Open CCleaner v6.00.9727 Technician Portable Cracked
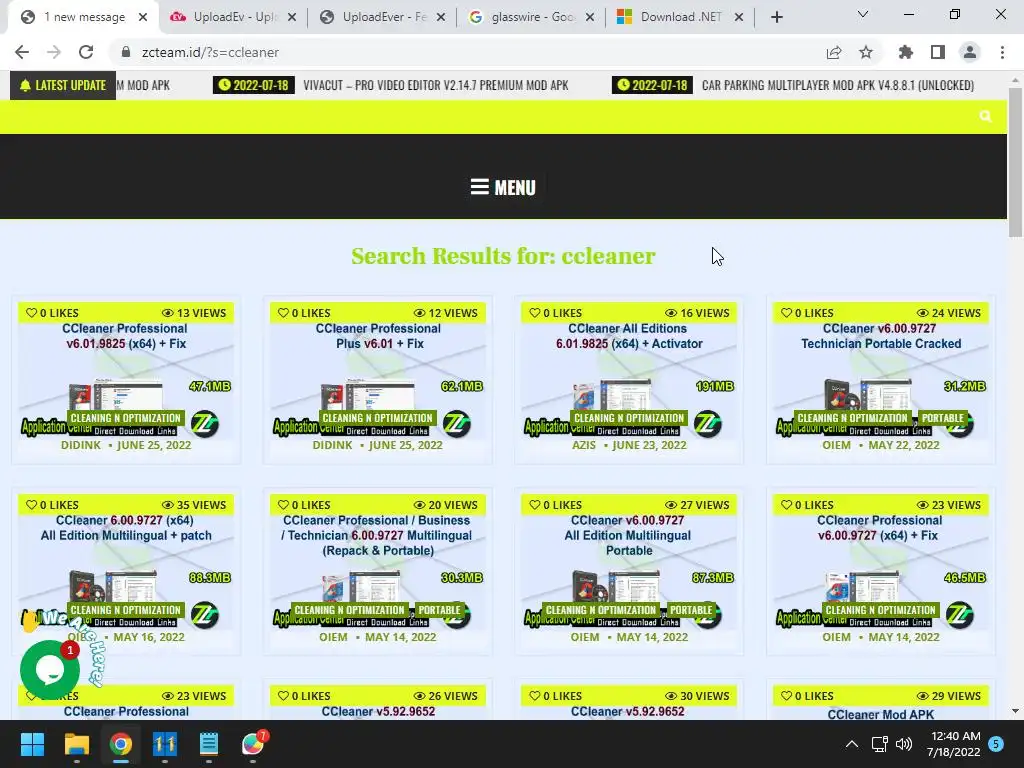The width and height of the screenshot is (1024, 768). click(x=881, y=336)
